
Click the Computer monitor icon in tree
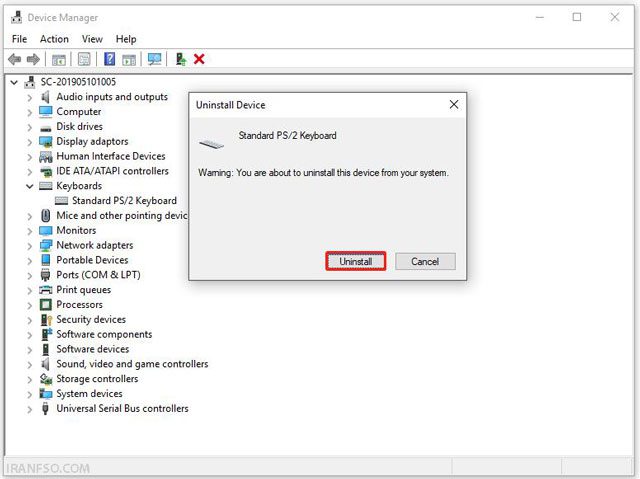tap(46, 112)
